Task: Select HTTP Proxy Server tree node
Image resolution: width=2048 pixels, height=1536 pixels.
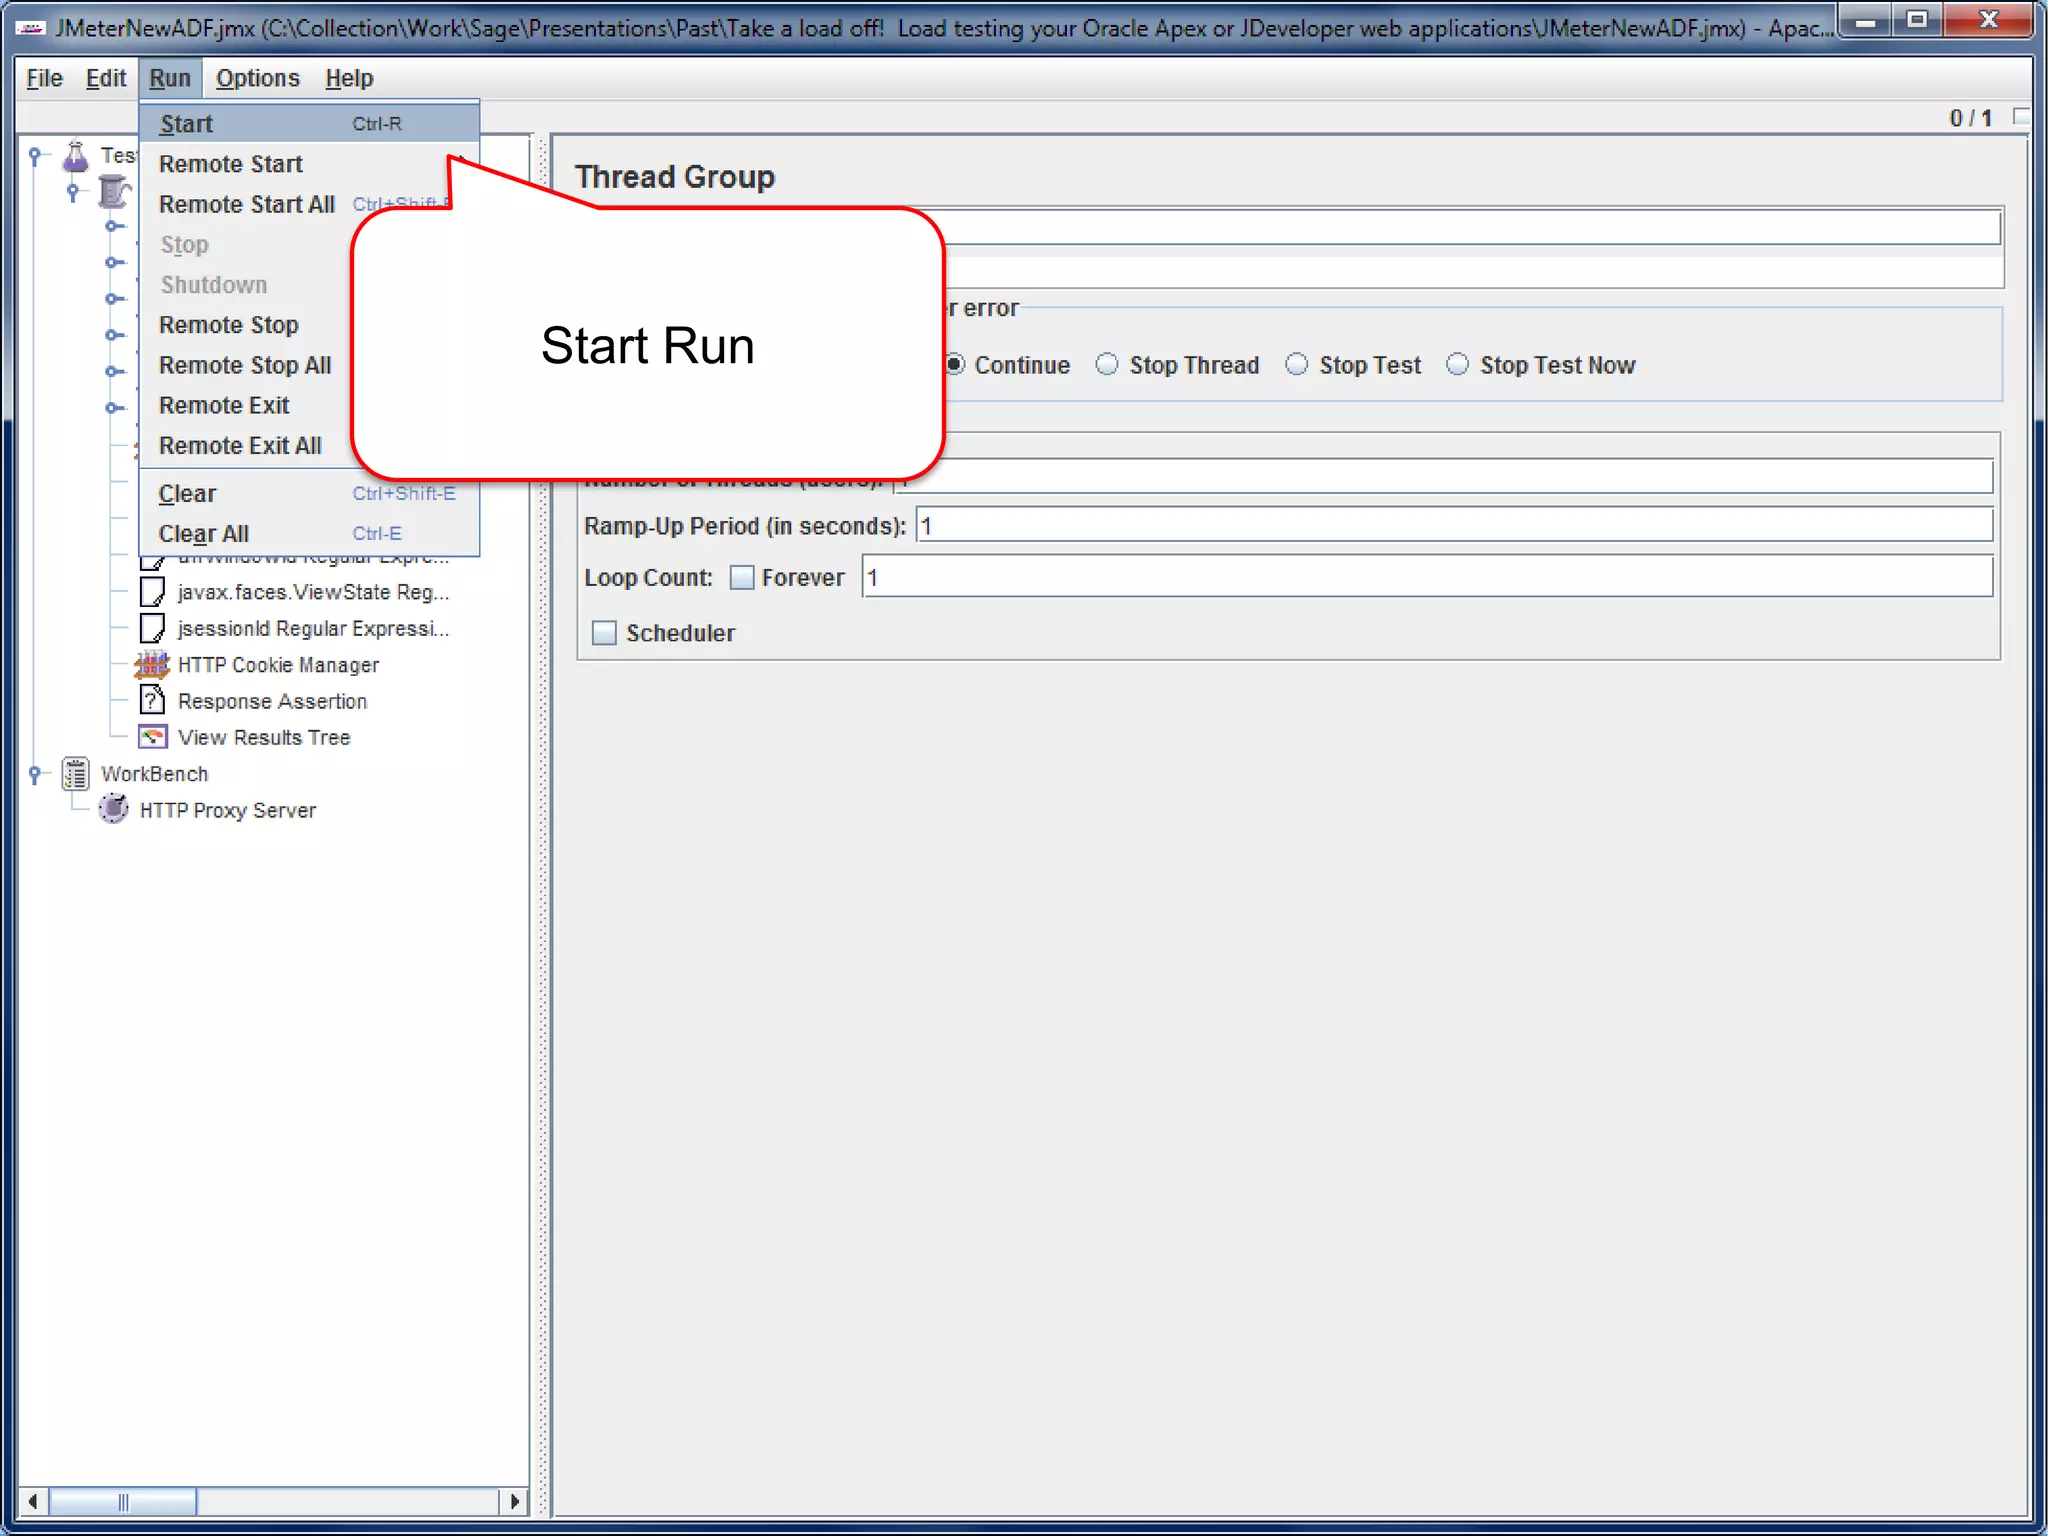Action: [x=228, y=810]
